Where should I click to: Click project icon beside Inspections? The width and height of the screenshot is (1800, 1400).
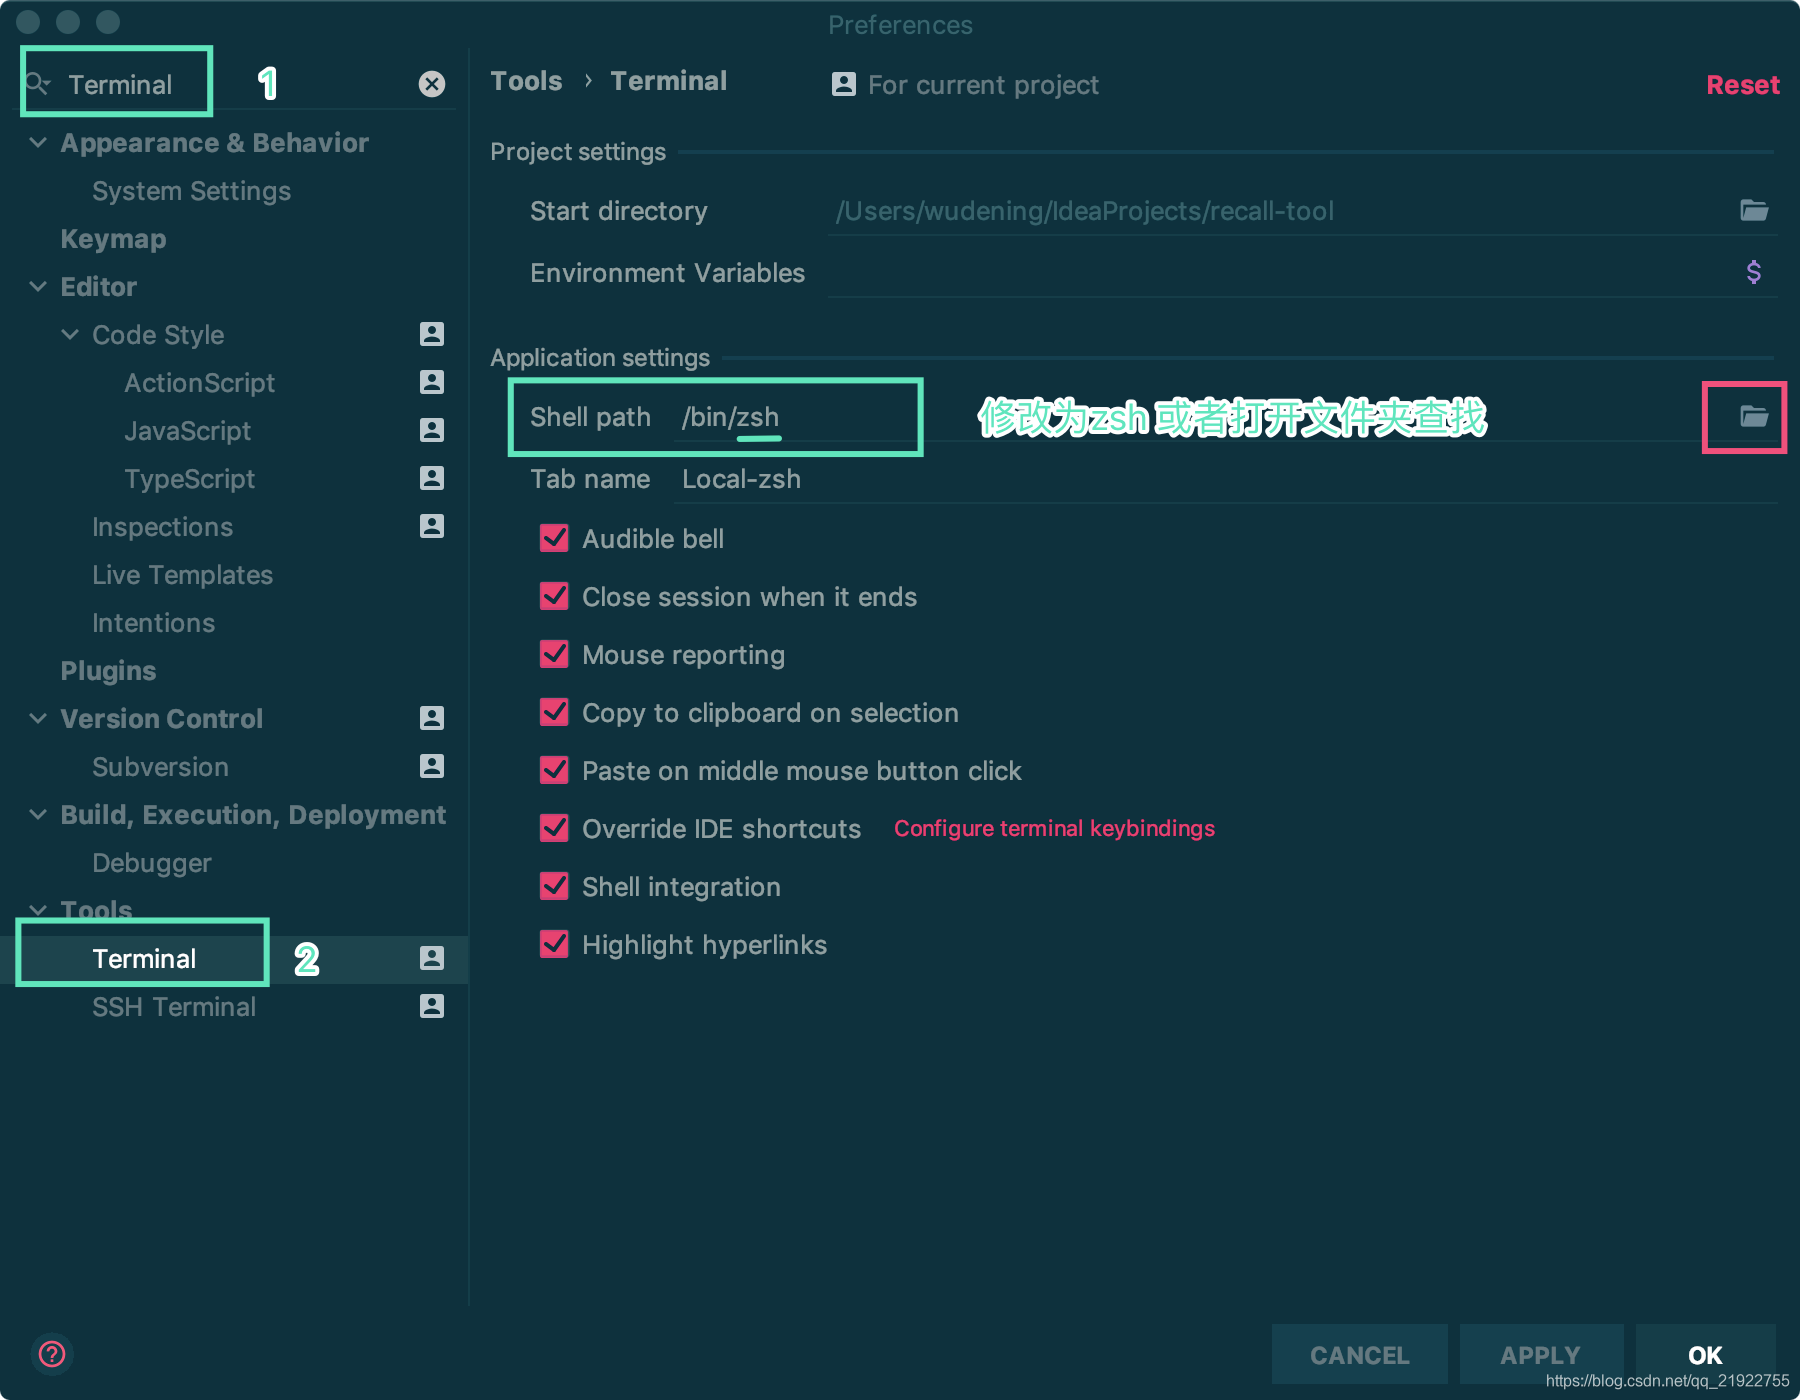[432, 526]
